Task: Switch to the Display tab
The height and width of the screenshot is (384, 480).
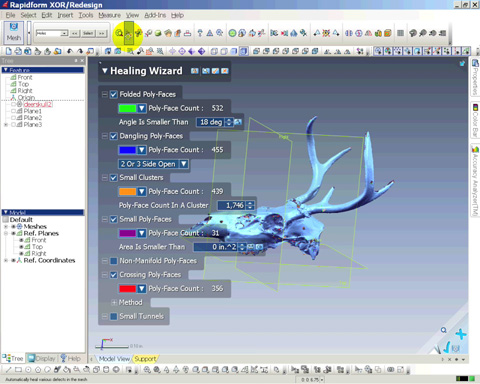Action: click(42, 358)
